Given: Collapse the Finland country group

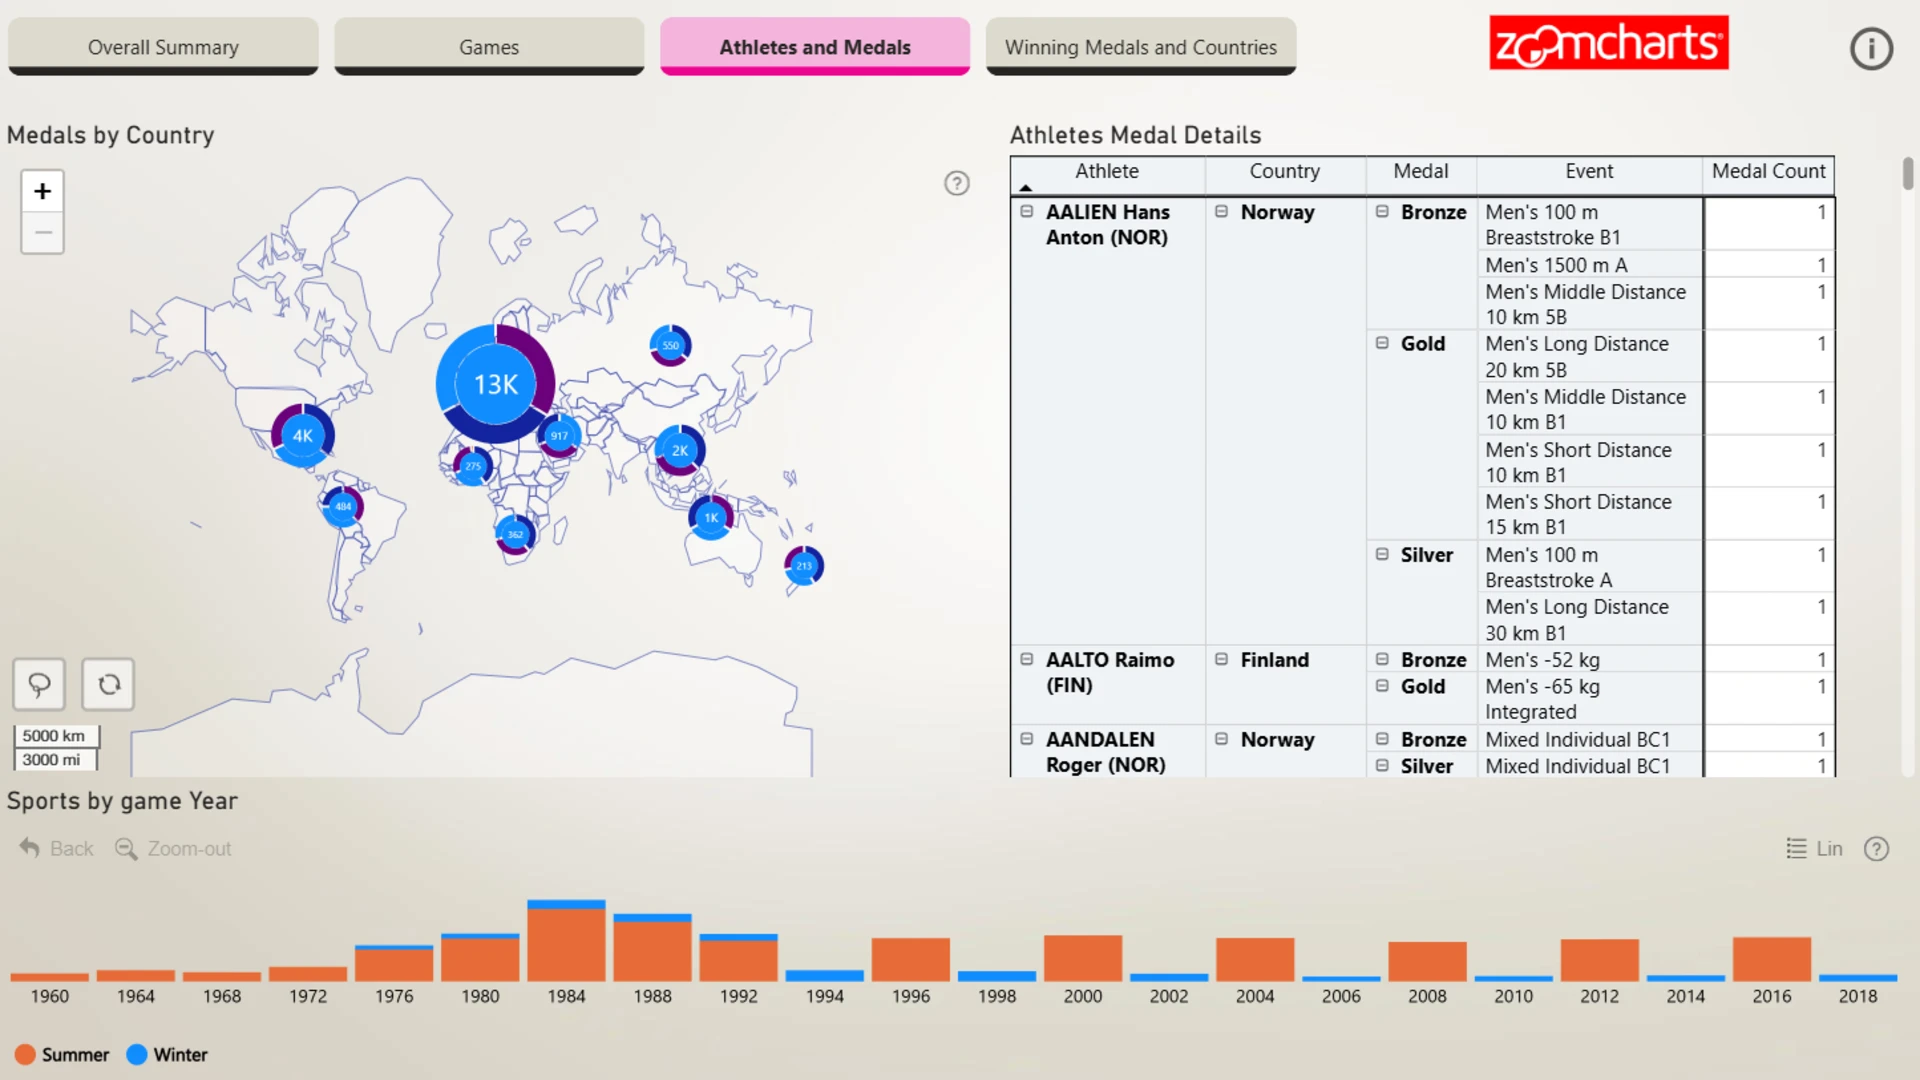Looking at the screenshot, I should 1221,660.
